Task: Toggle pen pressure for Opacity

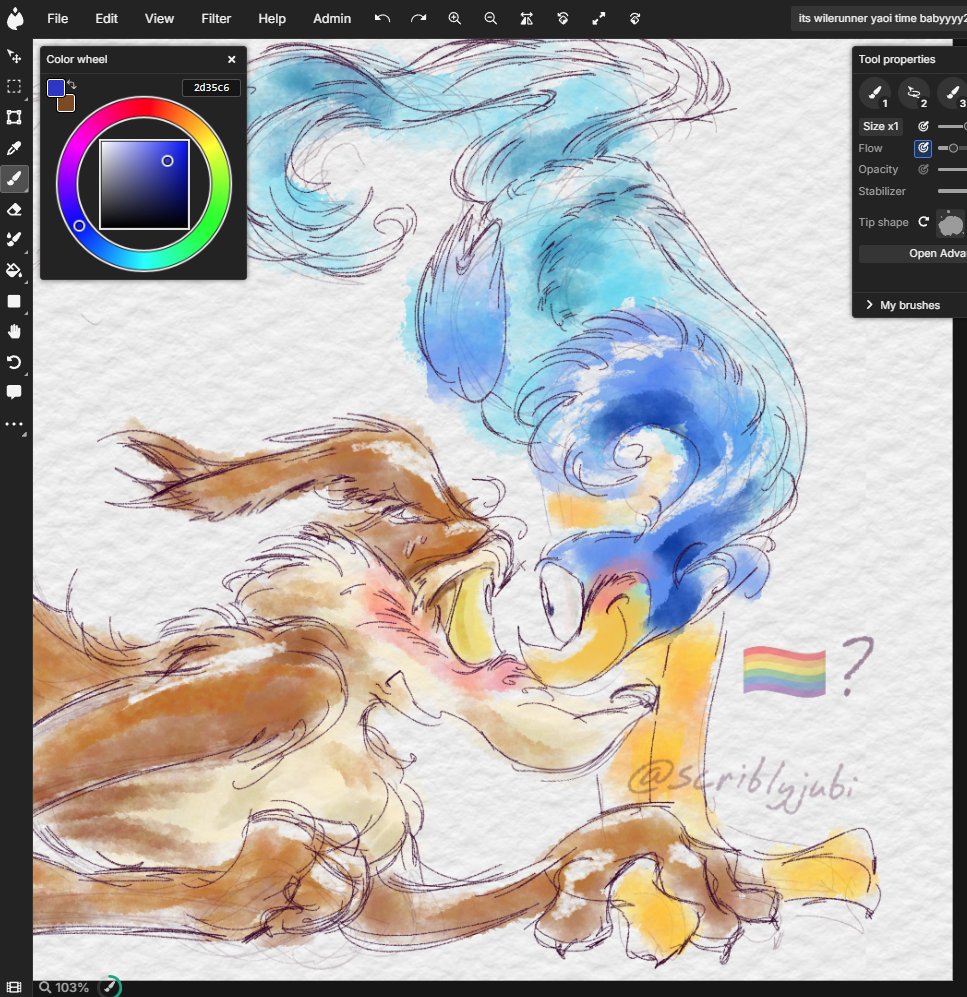Action: pyautogui.click(x=923, y=169)
